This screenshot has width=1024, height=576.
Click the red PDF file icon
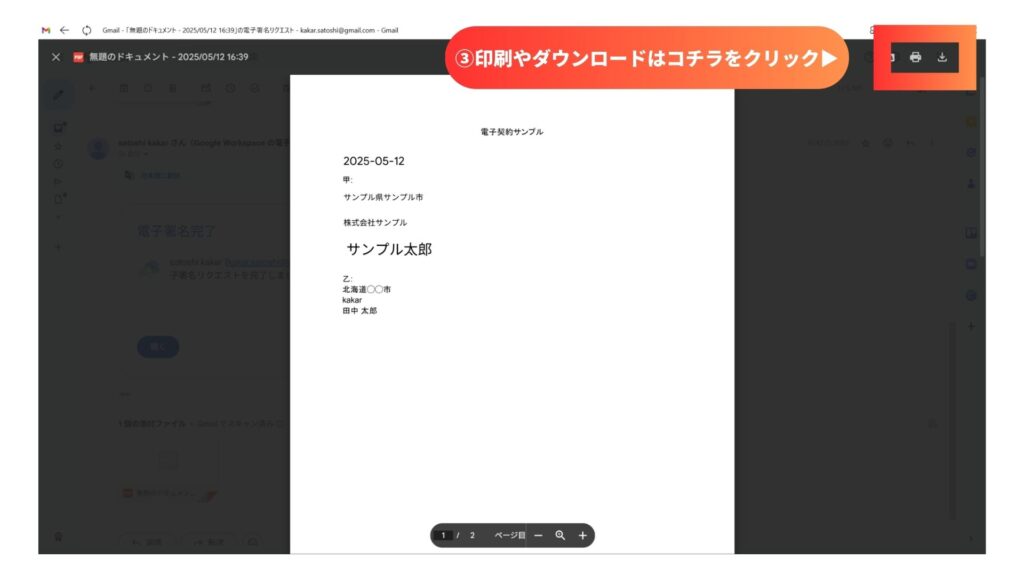click(x=78, y=57)
